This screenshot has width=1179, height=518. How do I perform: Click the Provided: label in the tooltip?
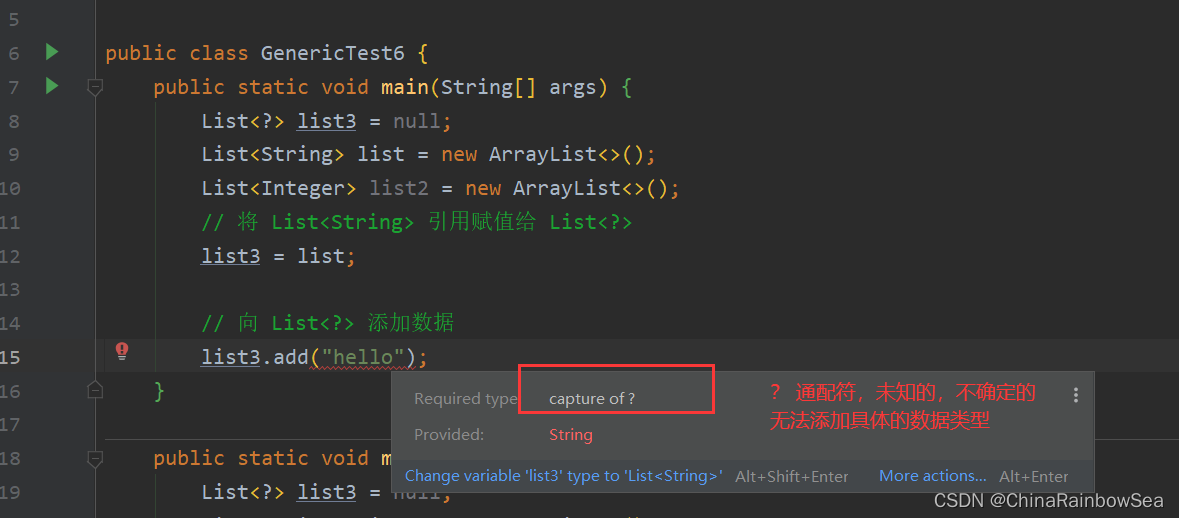click(x=450, y=435)
